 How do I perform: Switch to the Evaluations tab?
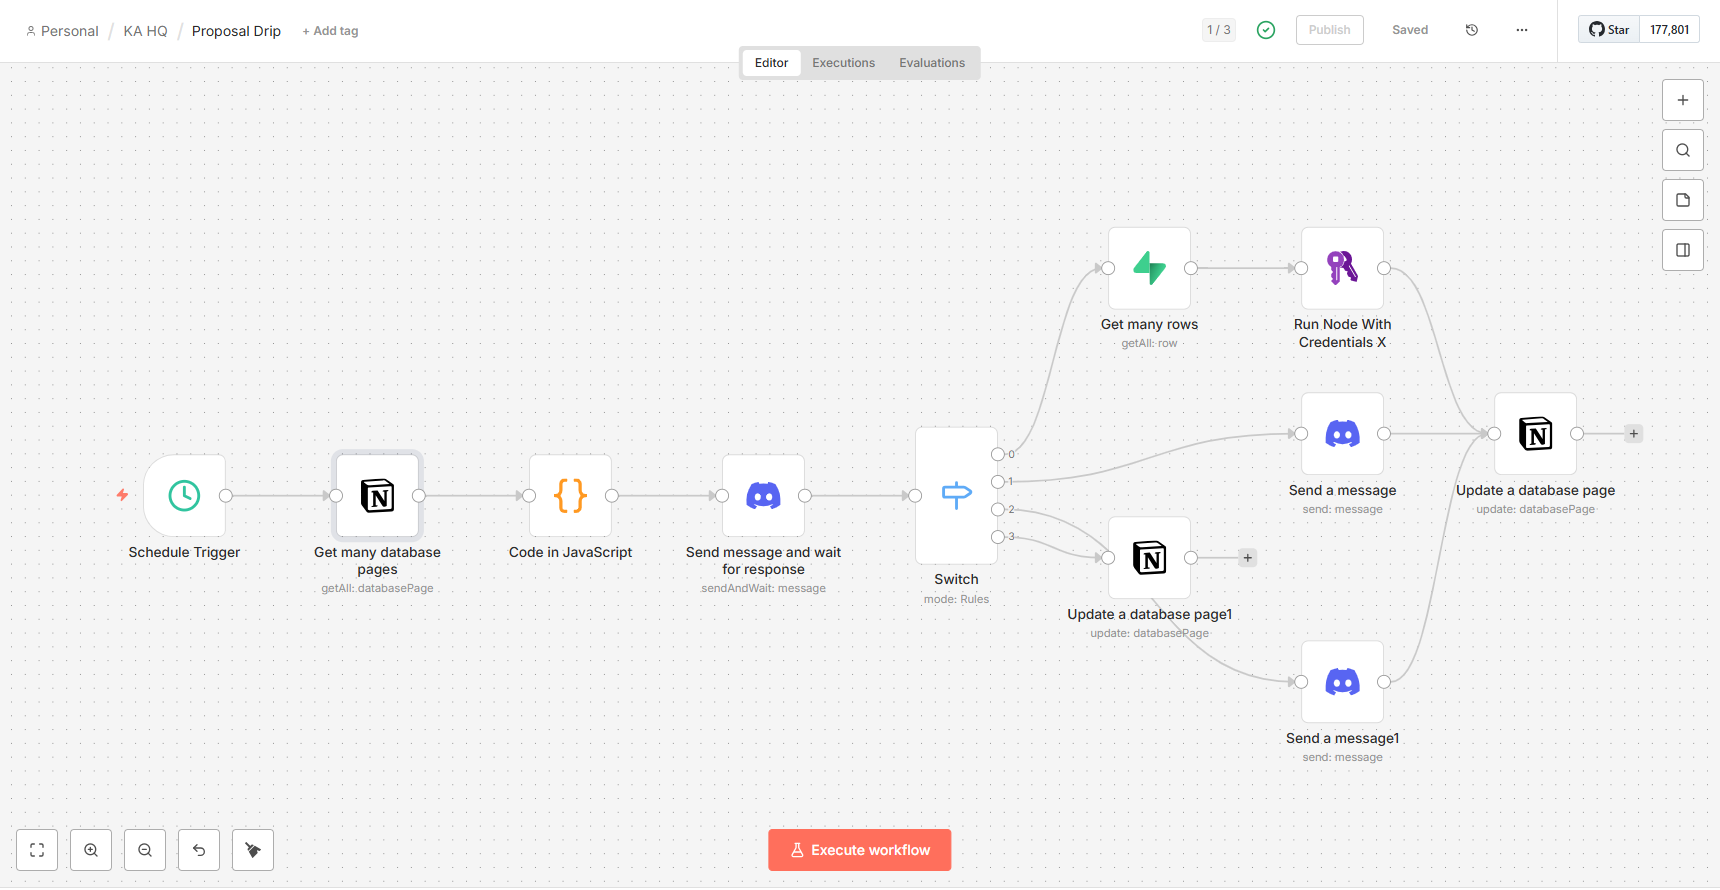(931, 63)
